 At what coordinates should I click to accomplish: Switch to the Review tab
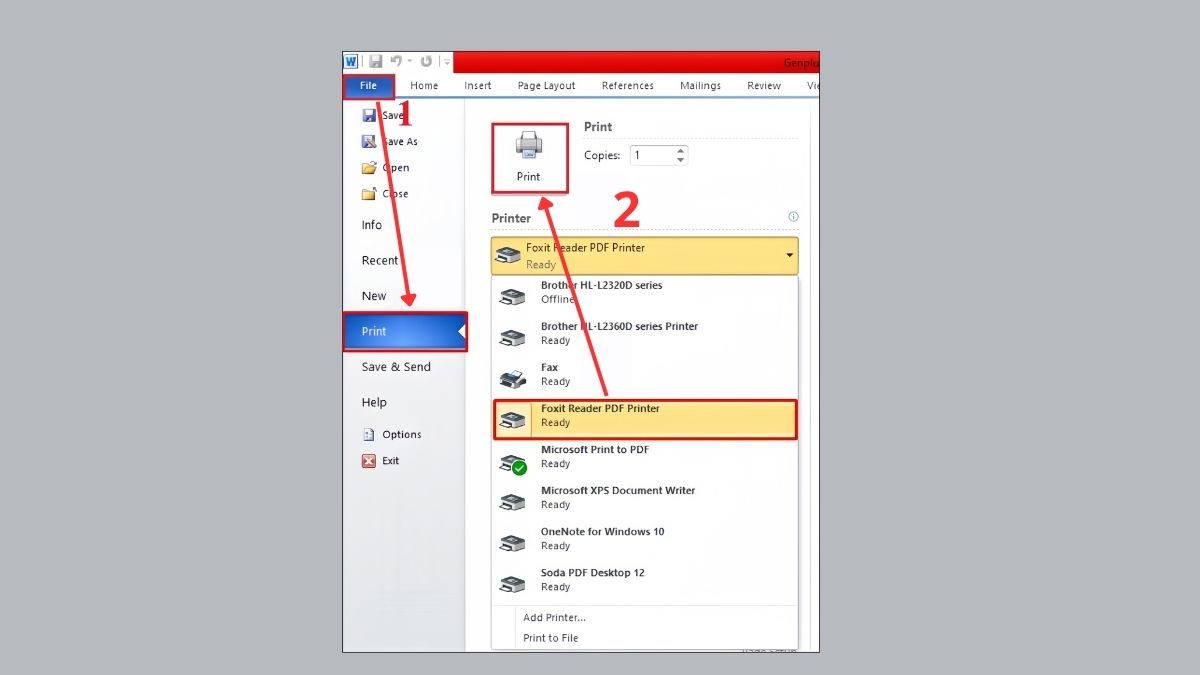764,86
